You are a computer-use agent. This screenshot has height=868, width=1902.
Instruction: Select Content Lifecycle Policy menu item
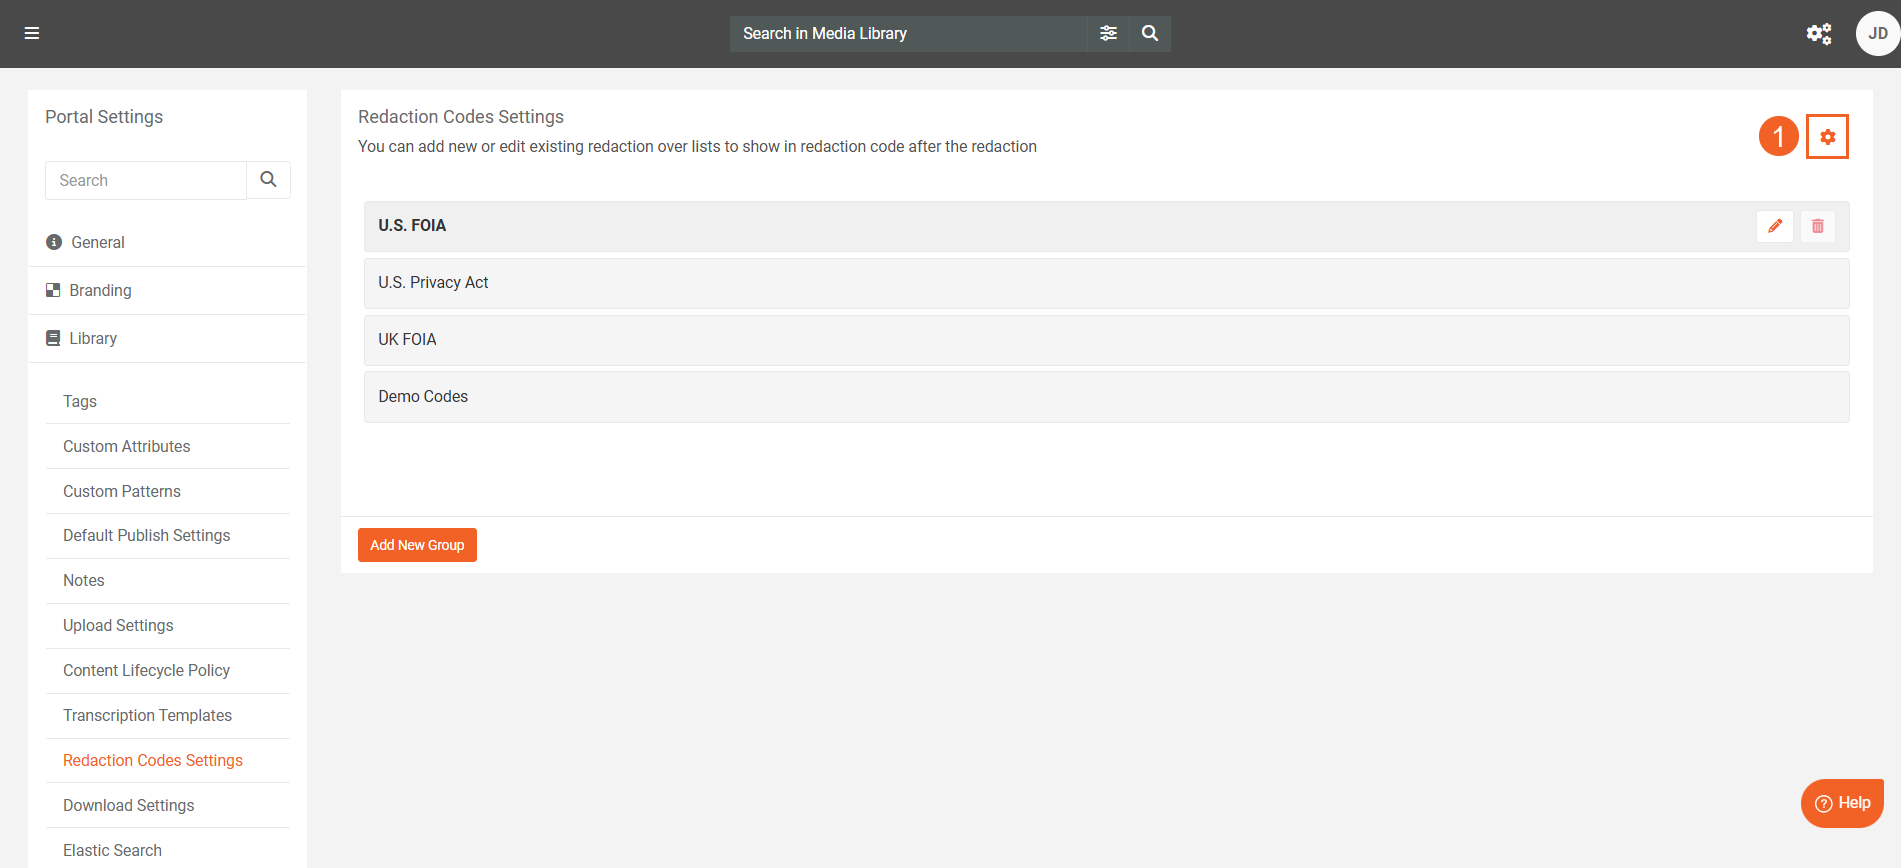click(146, 670)
